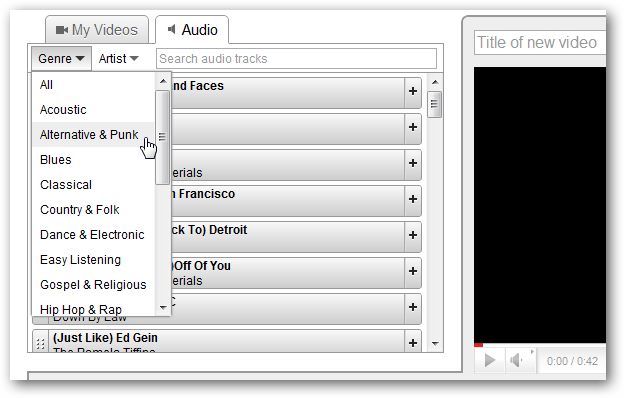624x398 pixels.
Task: Open the Genre dropdown
Action: pos(61,59)
